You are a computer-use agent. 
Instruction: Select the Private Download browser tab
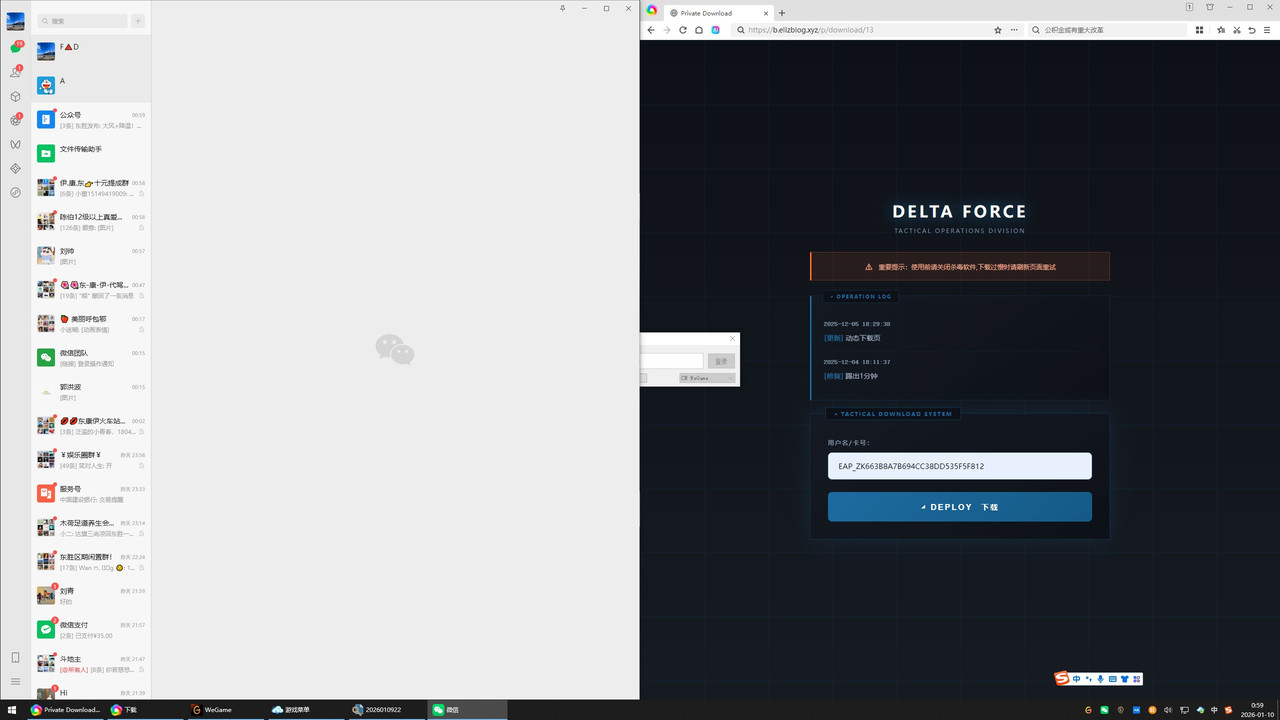pyautogui.click(x=717, y=13)
